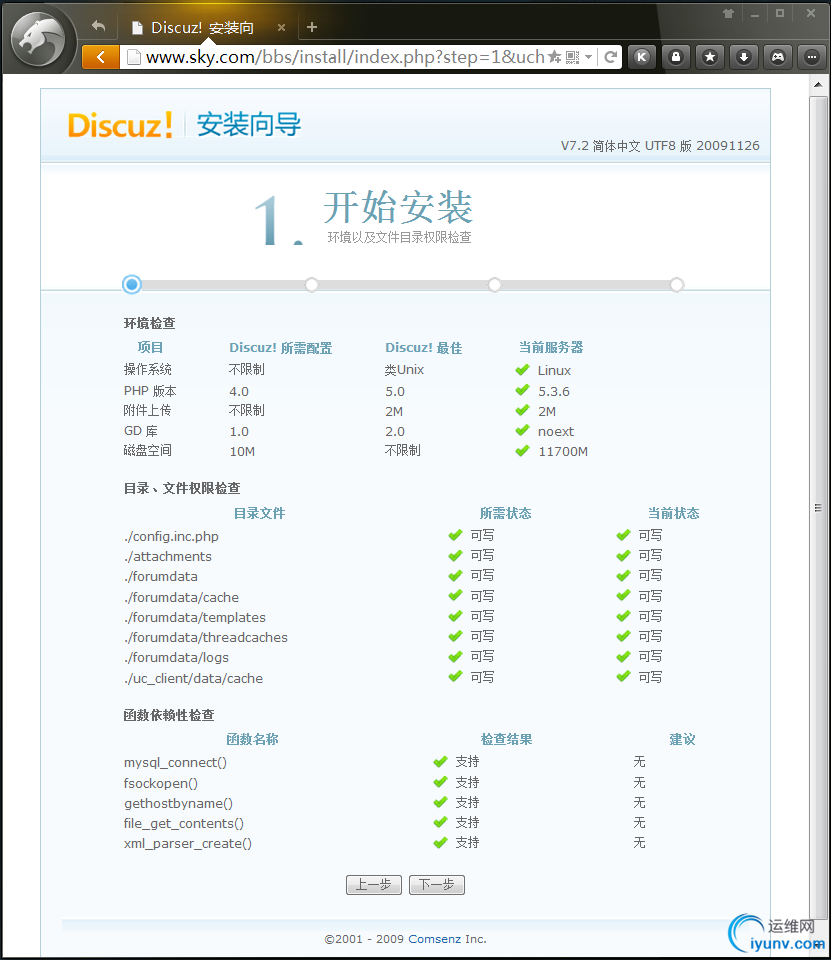
Task: Bookmark page via star icon in address bar
Action: 554,58
